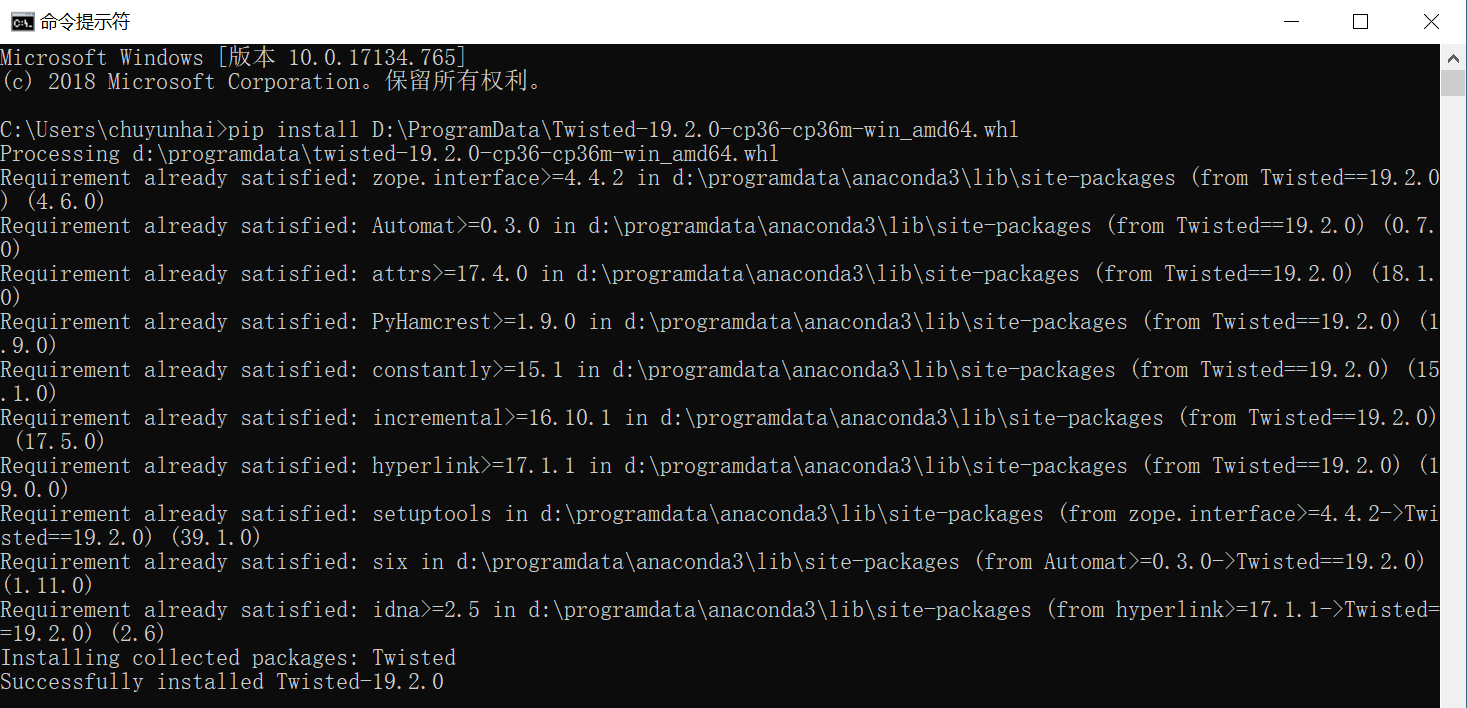Click the 命令提示符 title bar text

85,22
